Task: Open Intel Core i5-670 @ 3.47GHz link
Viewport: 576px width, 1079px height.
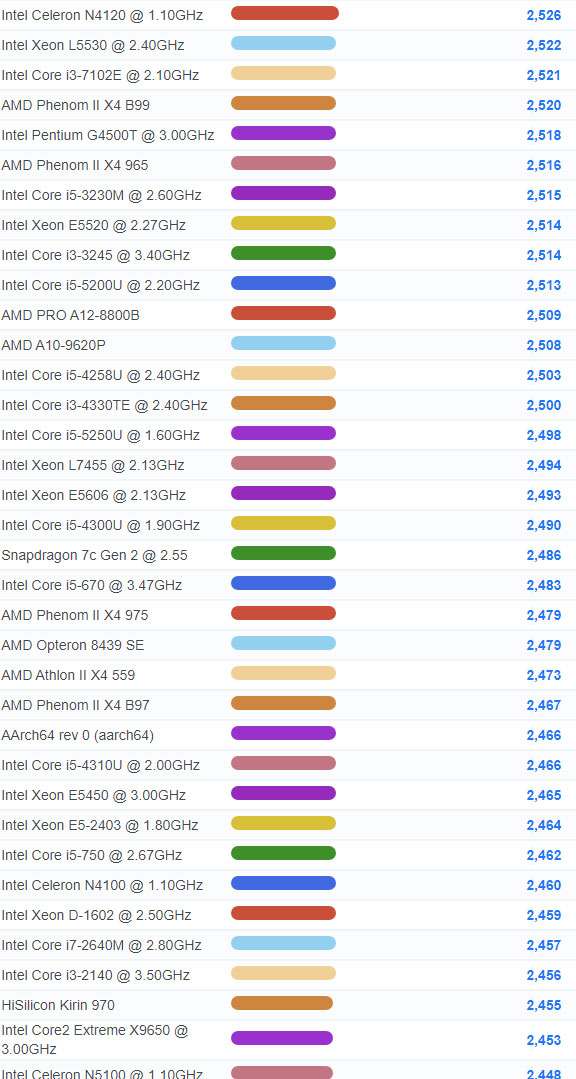Action: tap(92, 585)
